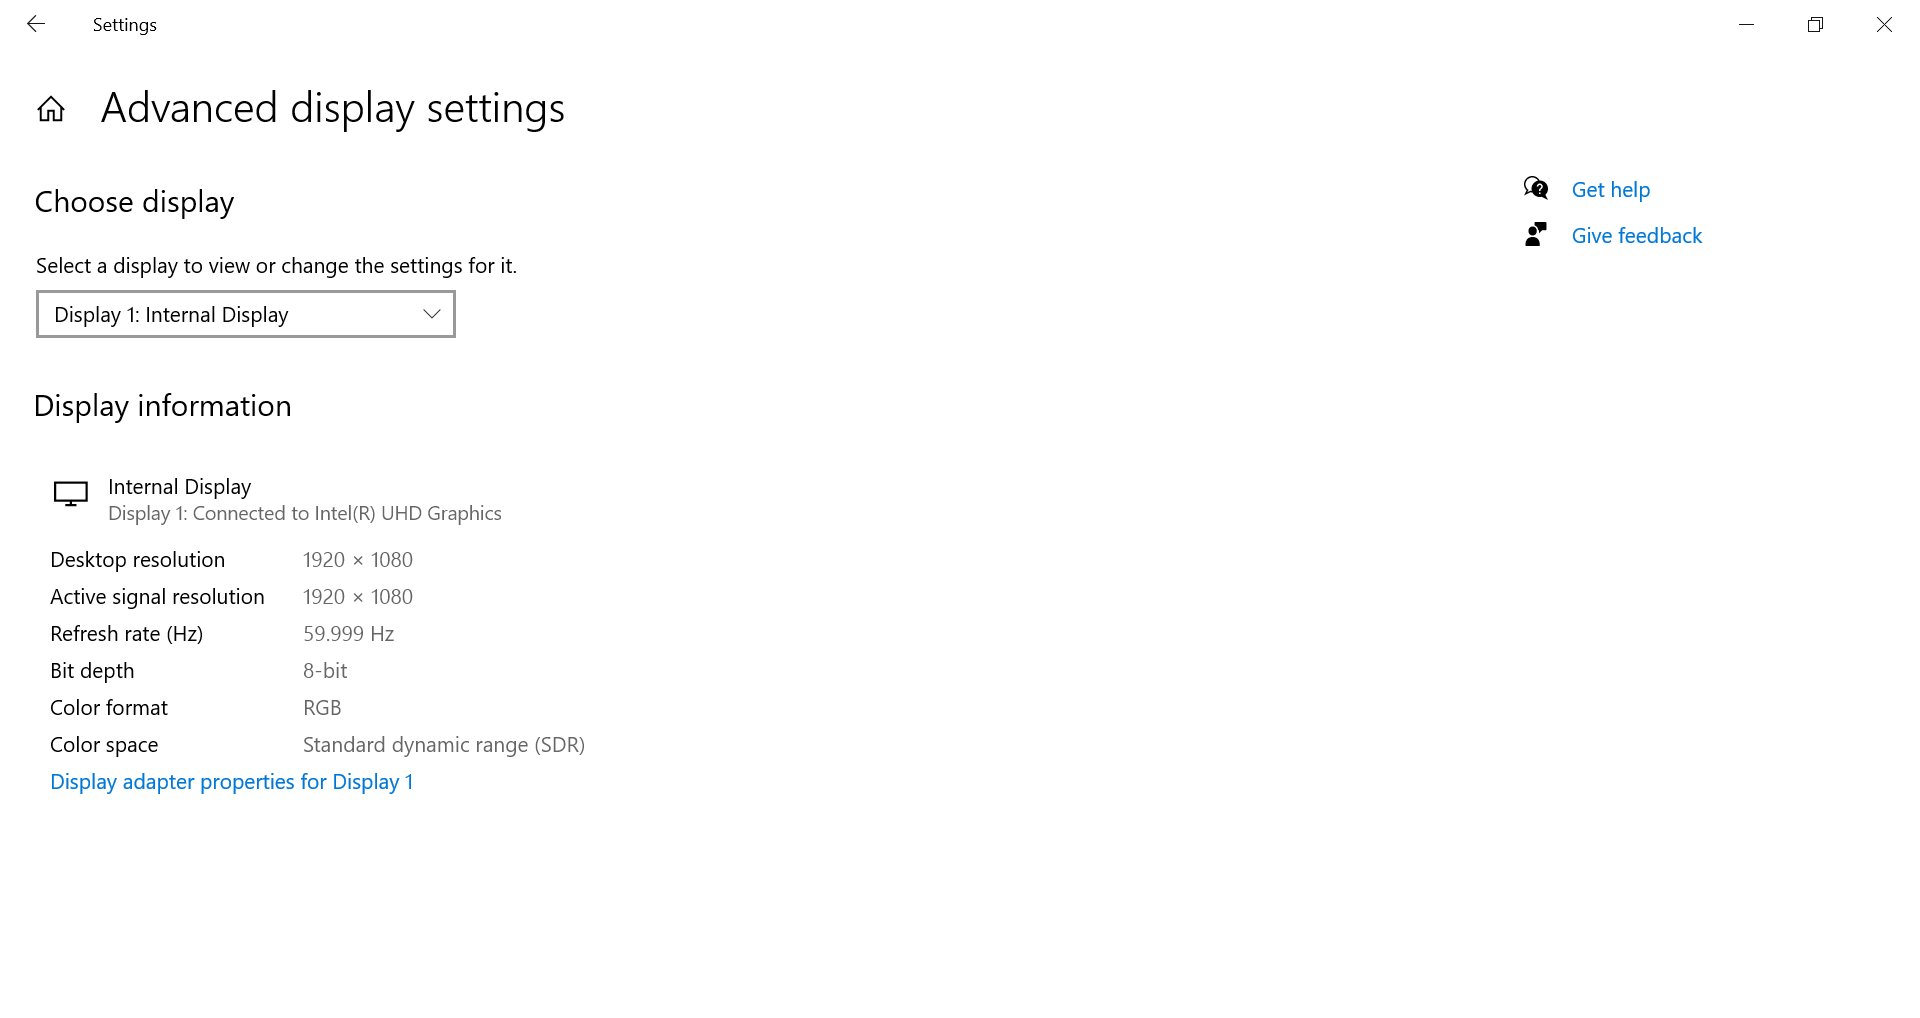Screen dimensions: 1920x1018
Task: Go to Settings home via house icon
Action: [x=51, y=109]
